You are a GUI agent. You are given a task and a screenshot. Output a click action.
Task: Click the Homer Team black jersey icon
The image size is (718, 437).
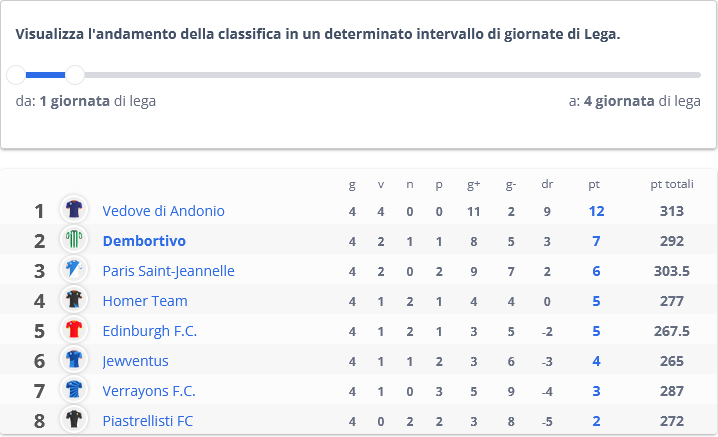[x=74, y=299]
